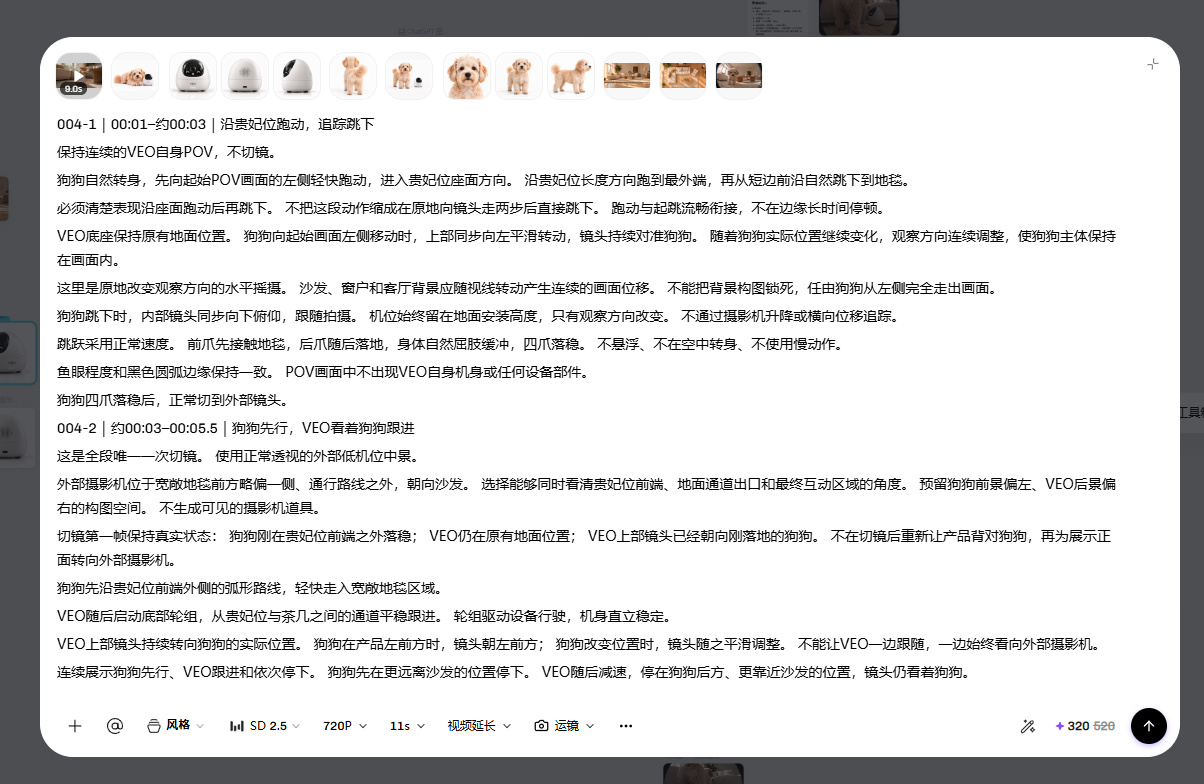
Task: Open the 运镜 camera movement dropdown
Action: tap(565, 726)
